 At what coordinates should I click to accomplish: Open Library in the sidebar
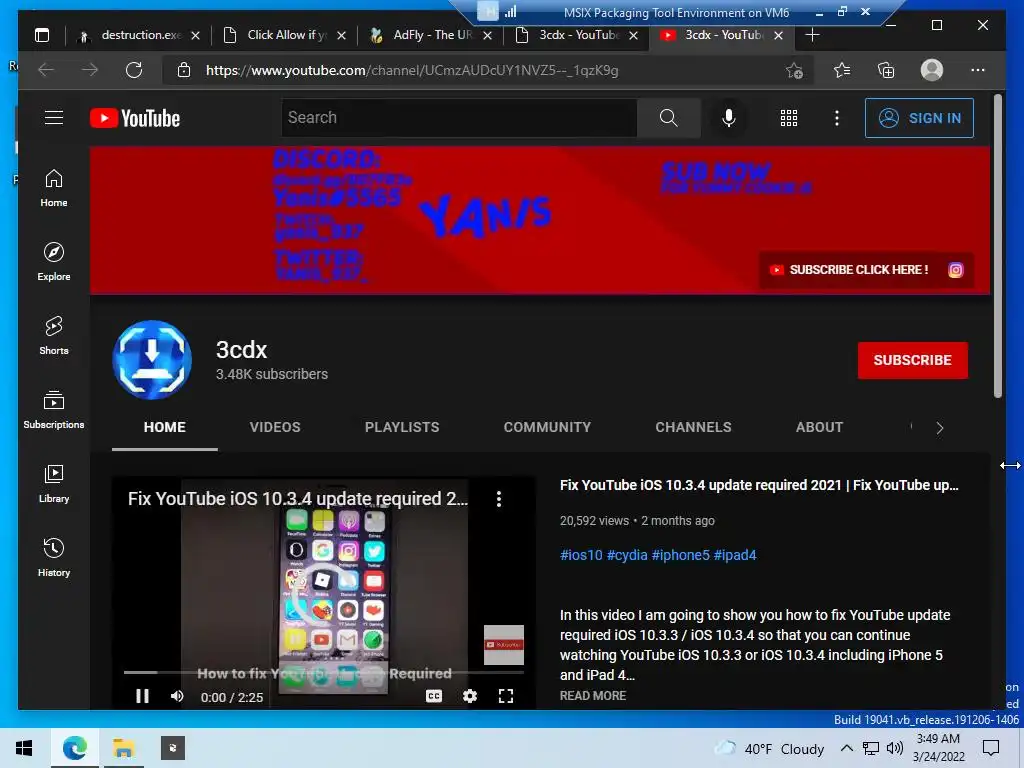pyautogui.click(x=54, y=483)
